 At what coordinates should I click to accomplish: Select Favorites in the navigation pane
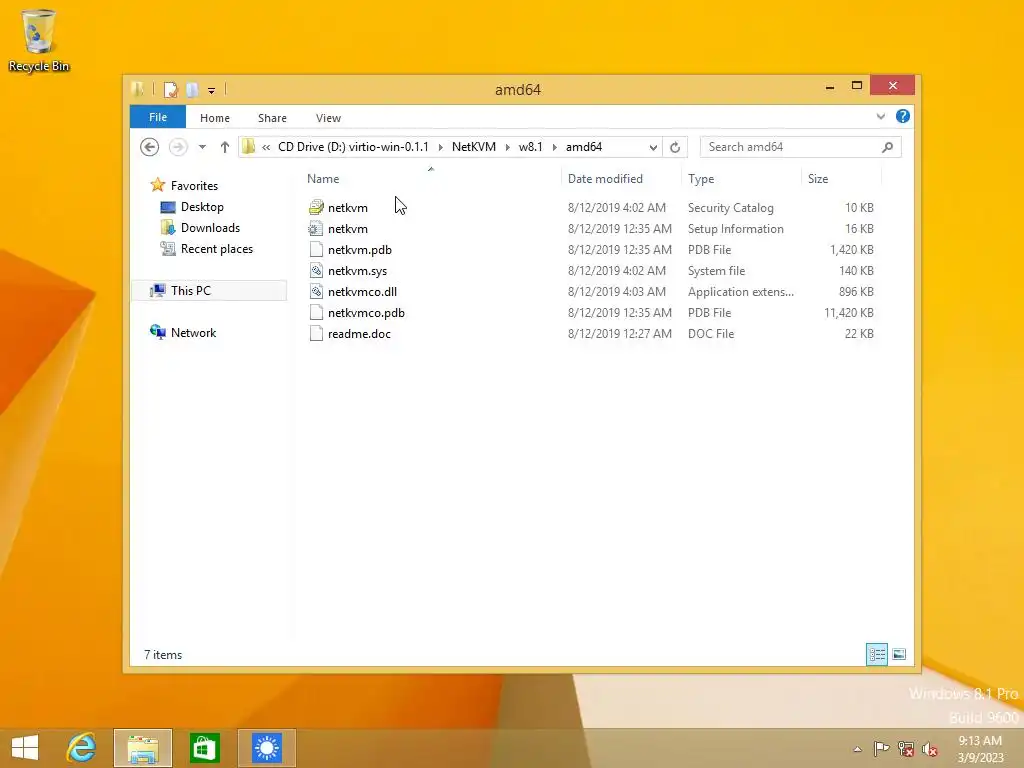[194, 185]
